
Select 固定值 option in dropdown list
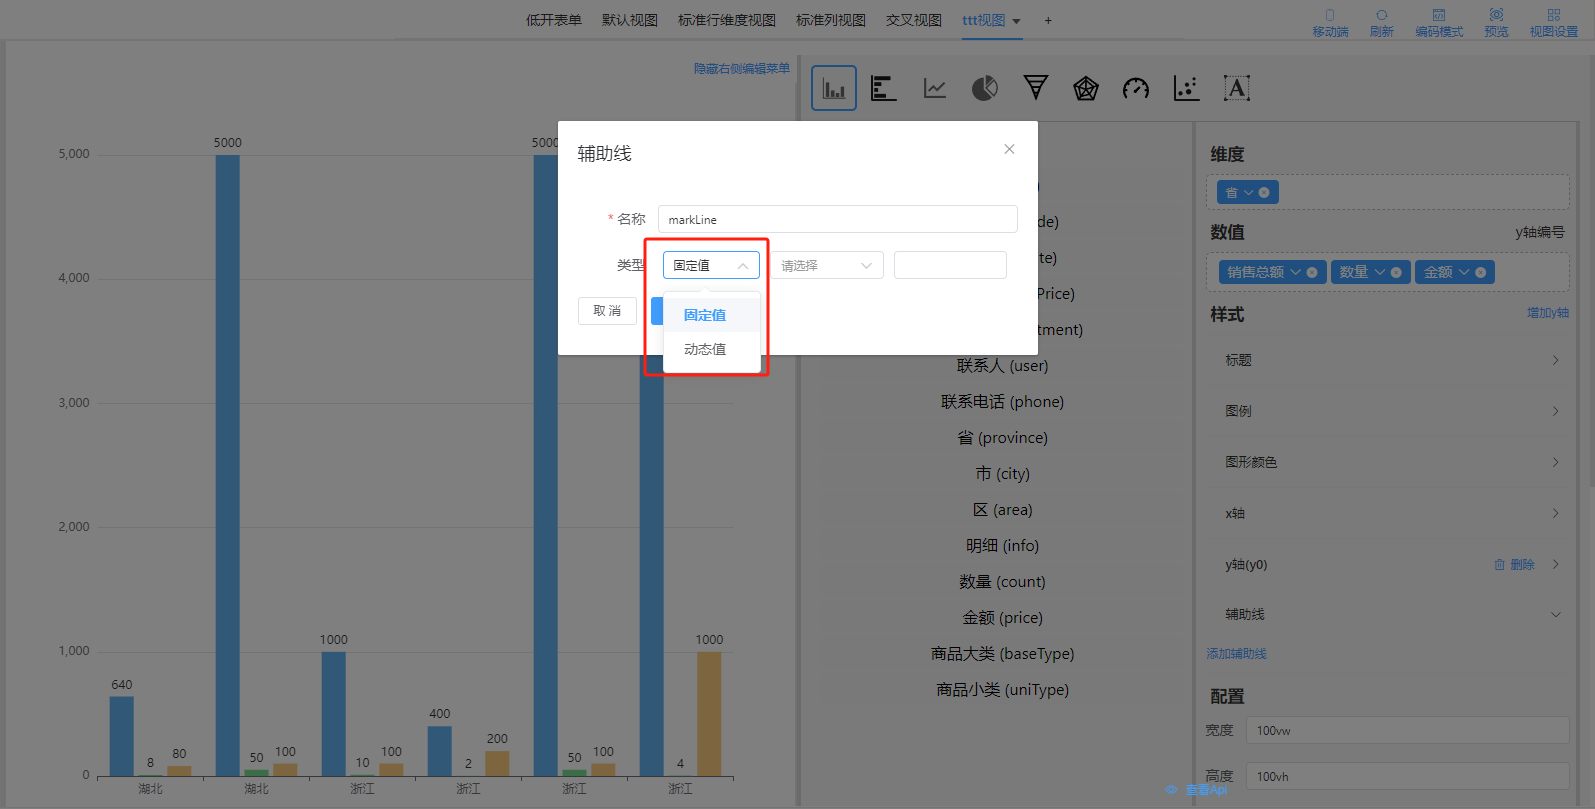(705, 315)
